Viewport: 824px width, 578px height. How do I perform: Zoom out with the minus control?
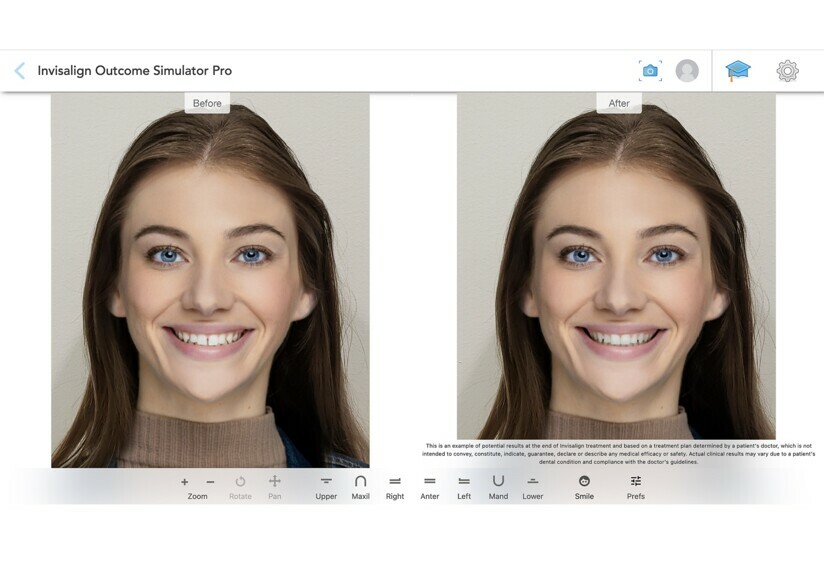tap(209, 482)
